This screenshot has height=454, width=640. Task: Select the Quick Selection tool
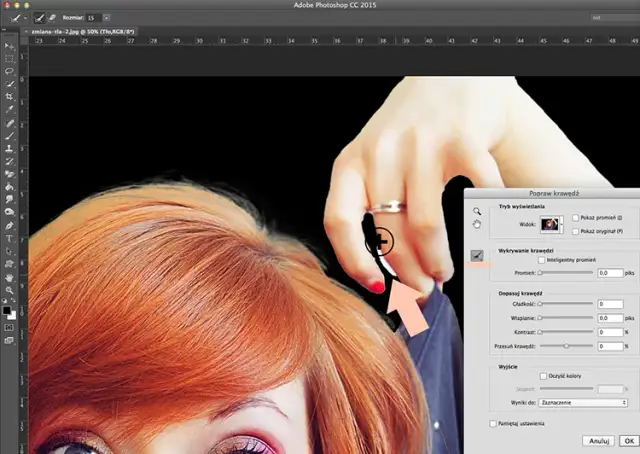(9, 84)
